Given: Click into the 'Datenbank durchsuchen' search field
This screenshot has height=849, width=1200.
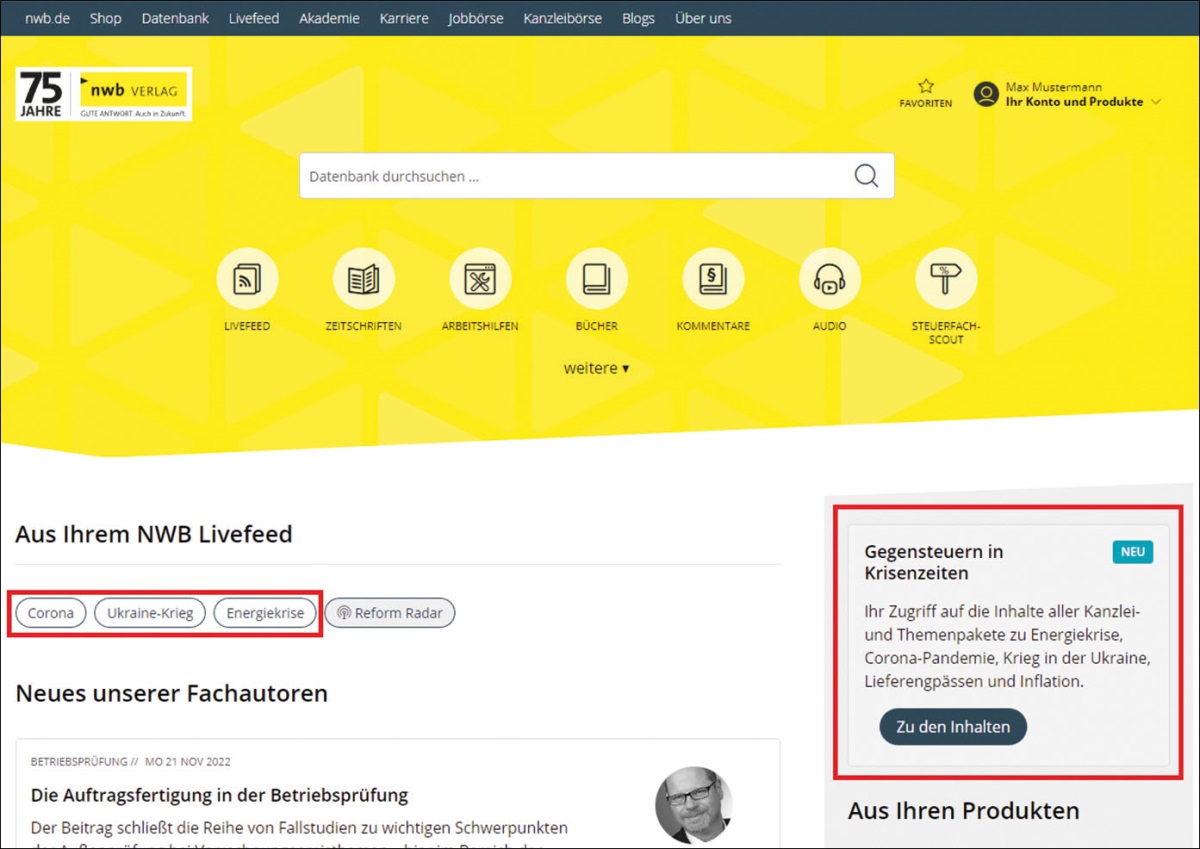Looking at the screenshot, I should click(570, 176).
